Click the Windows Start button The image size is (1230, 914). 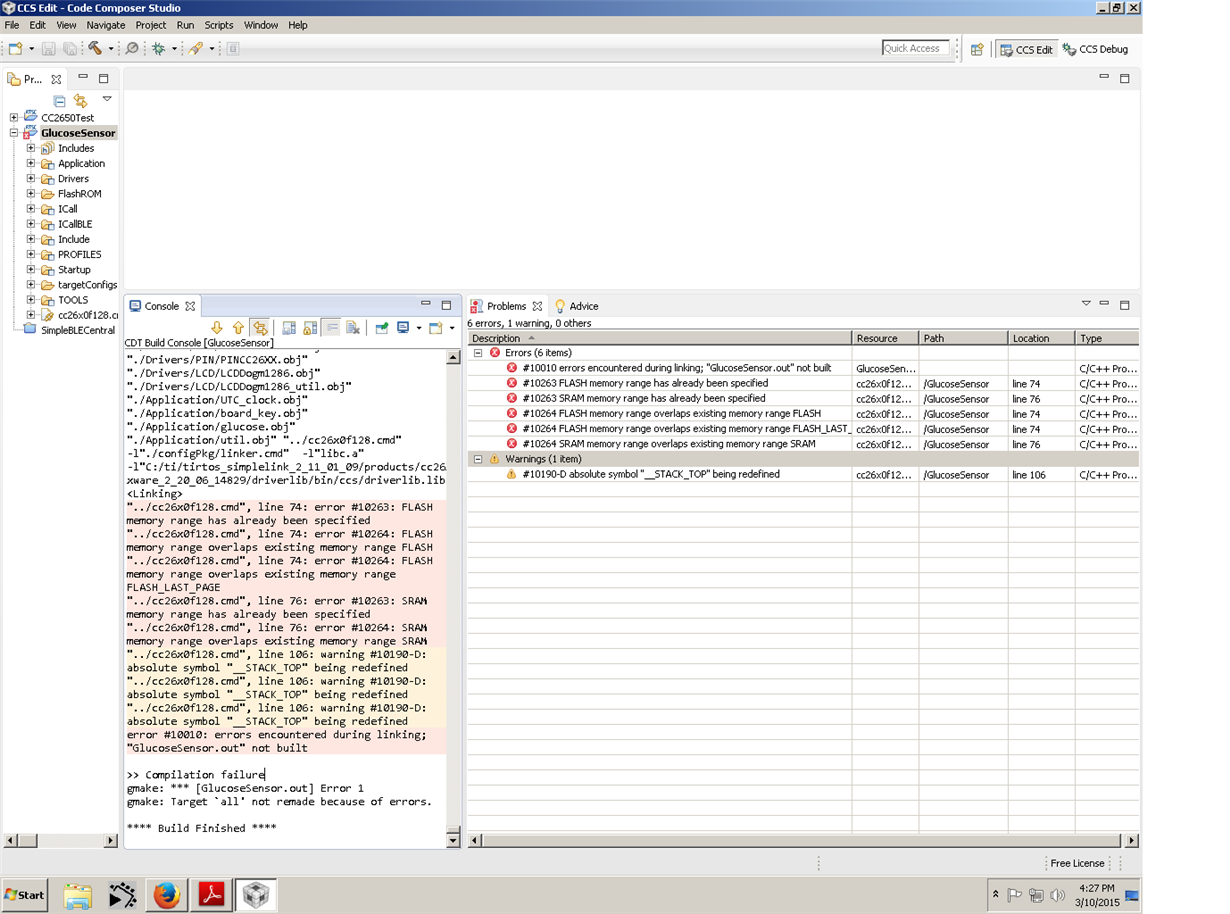pyautogui.click(x=25, y=895)
